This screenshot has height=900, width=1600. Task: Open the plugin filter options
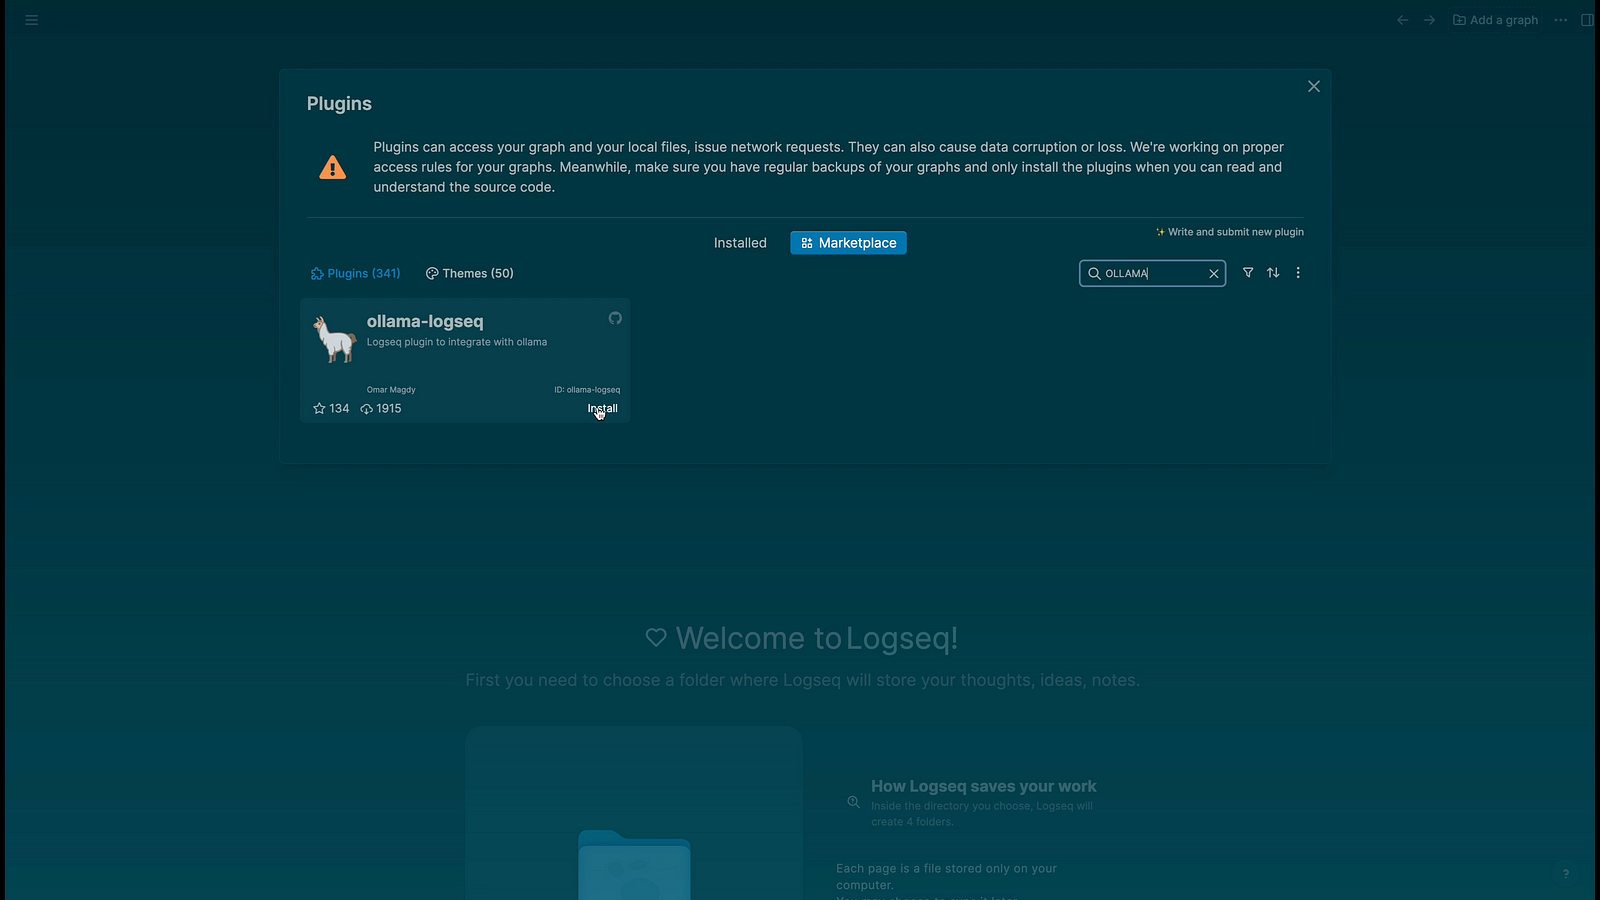[1248, 273]
